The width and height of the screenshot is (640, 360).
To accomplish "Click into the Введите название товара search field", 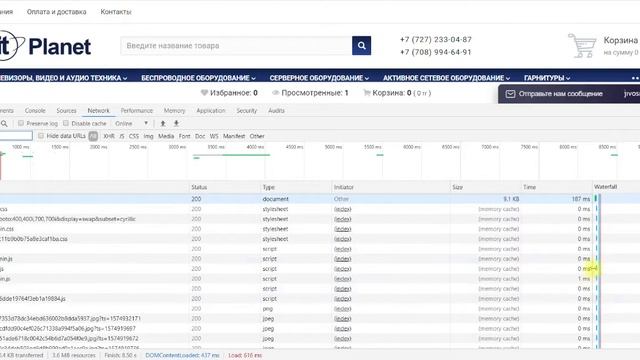I will point(236,45).
